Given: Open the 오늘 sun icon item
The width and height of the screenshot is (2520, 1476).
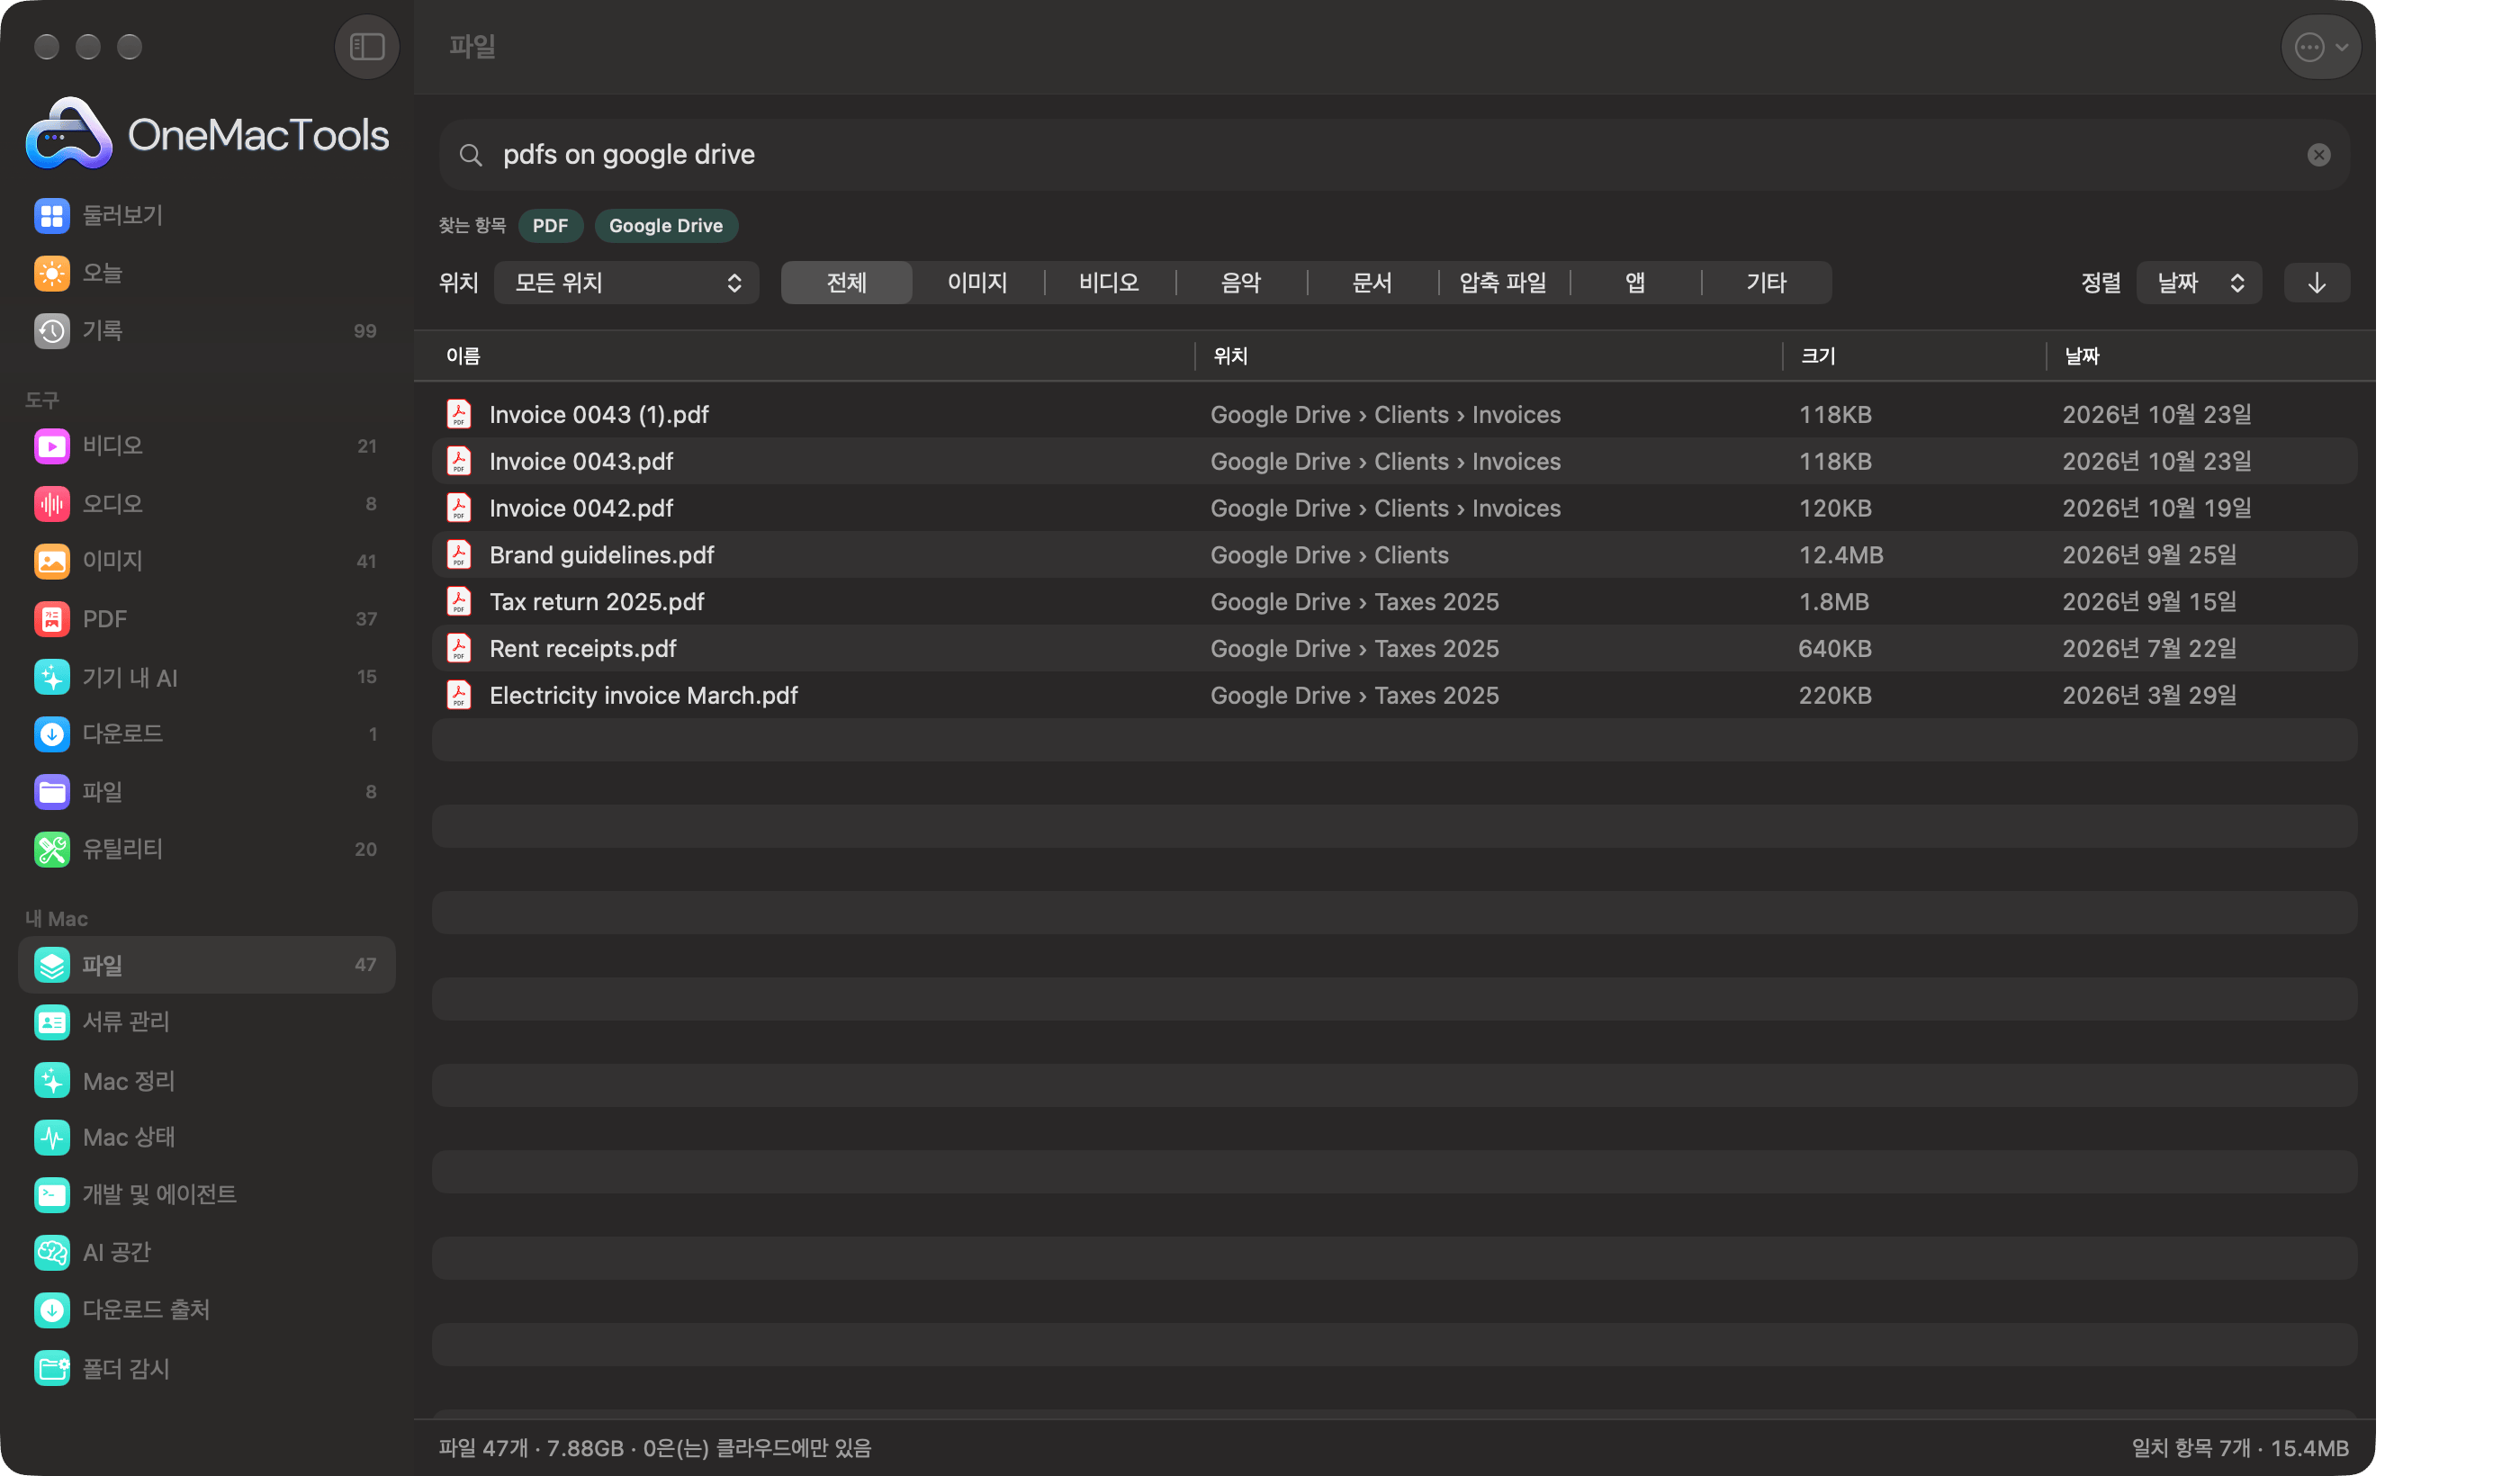Looking at the screenshot, I should (207, 273).
